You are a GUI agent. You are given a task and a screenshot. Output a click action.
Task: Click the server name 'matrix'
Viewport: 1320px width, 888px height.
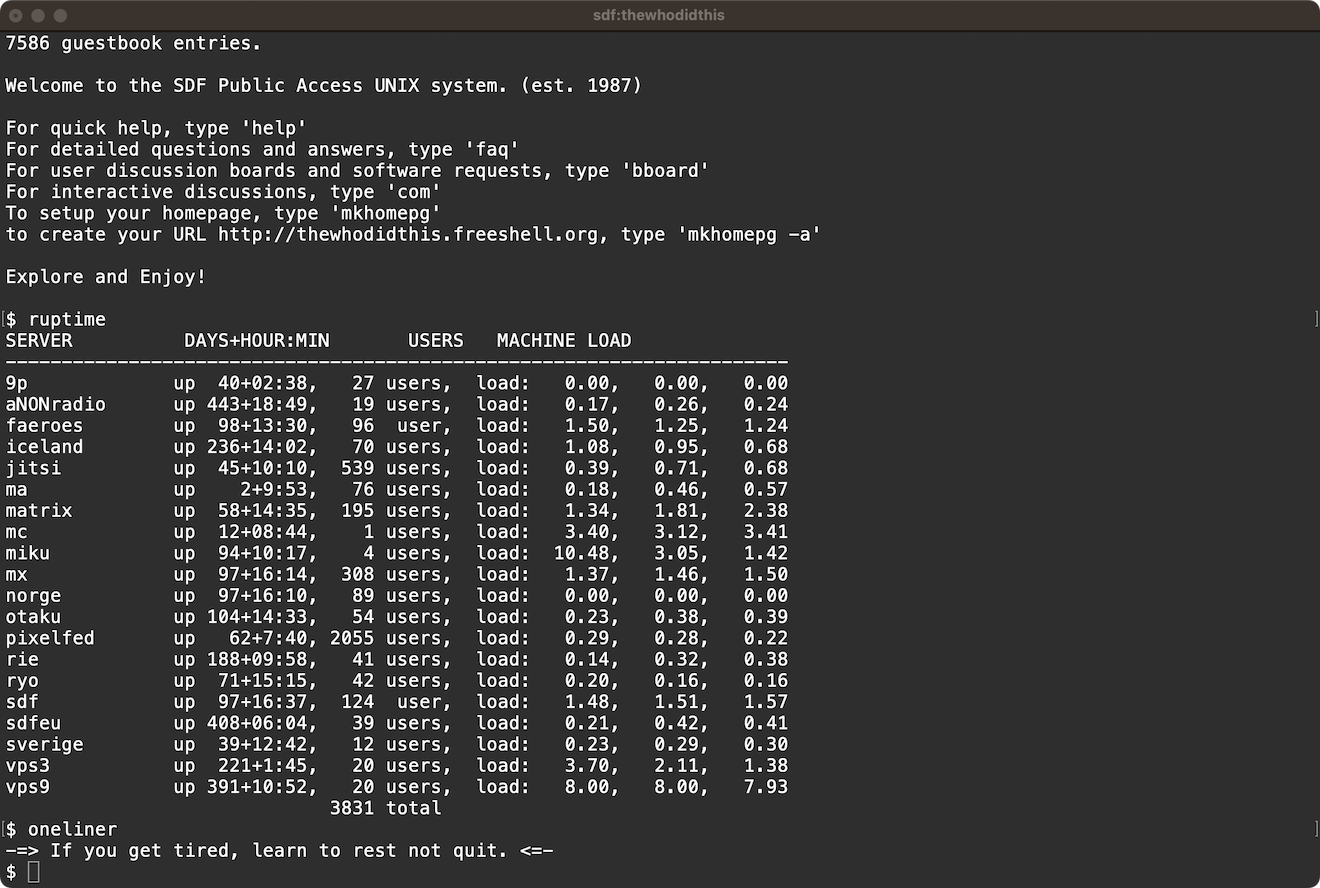point(39,510)
